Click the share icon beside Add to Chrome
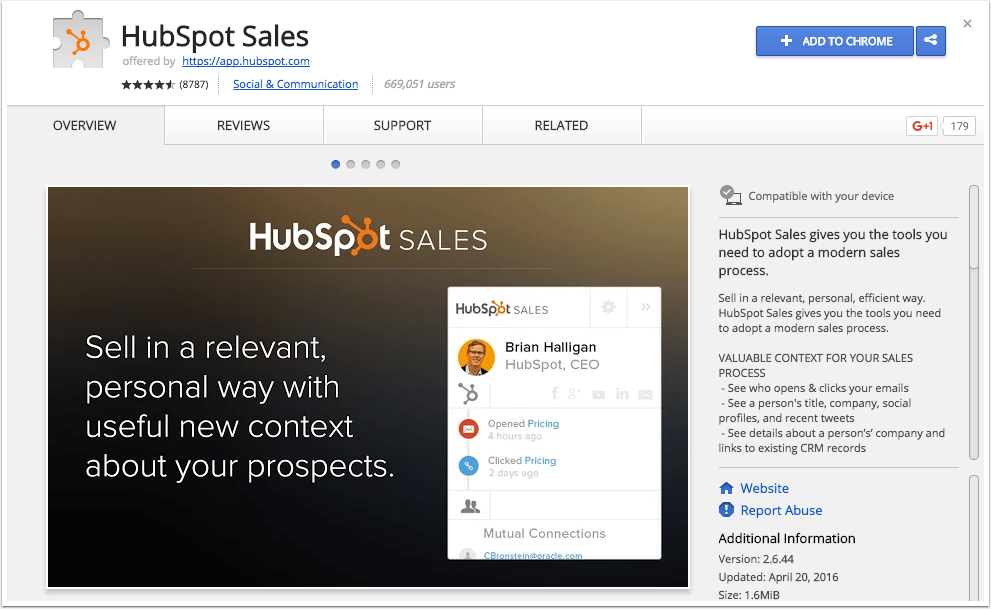 [930, 41]
